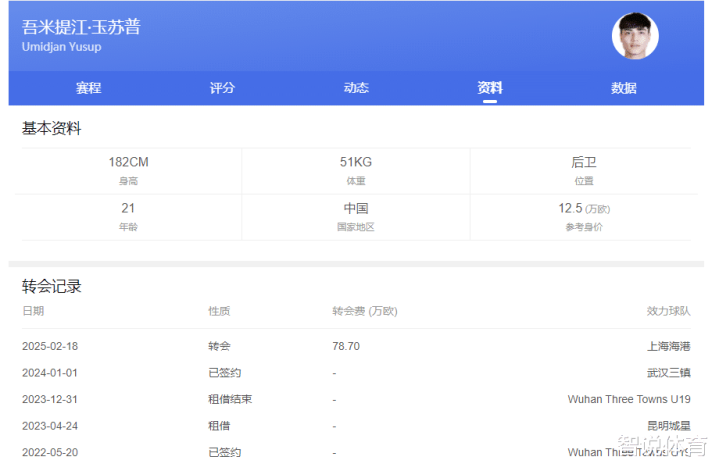Open the 动态 tab
Screen dimensions: 719x471
tap(356, 88)
